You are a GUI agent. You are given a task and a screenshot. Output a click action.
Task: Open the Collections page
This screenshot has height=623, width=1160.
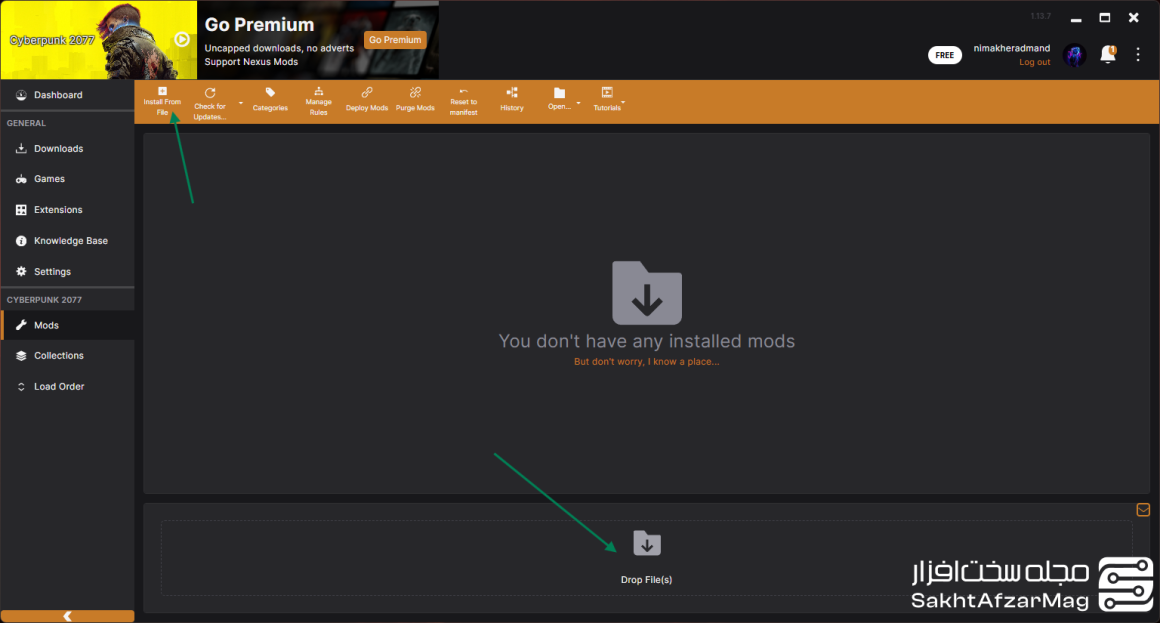pyautogui.click(x=67, y=356)
